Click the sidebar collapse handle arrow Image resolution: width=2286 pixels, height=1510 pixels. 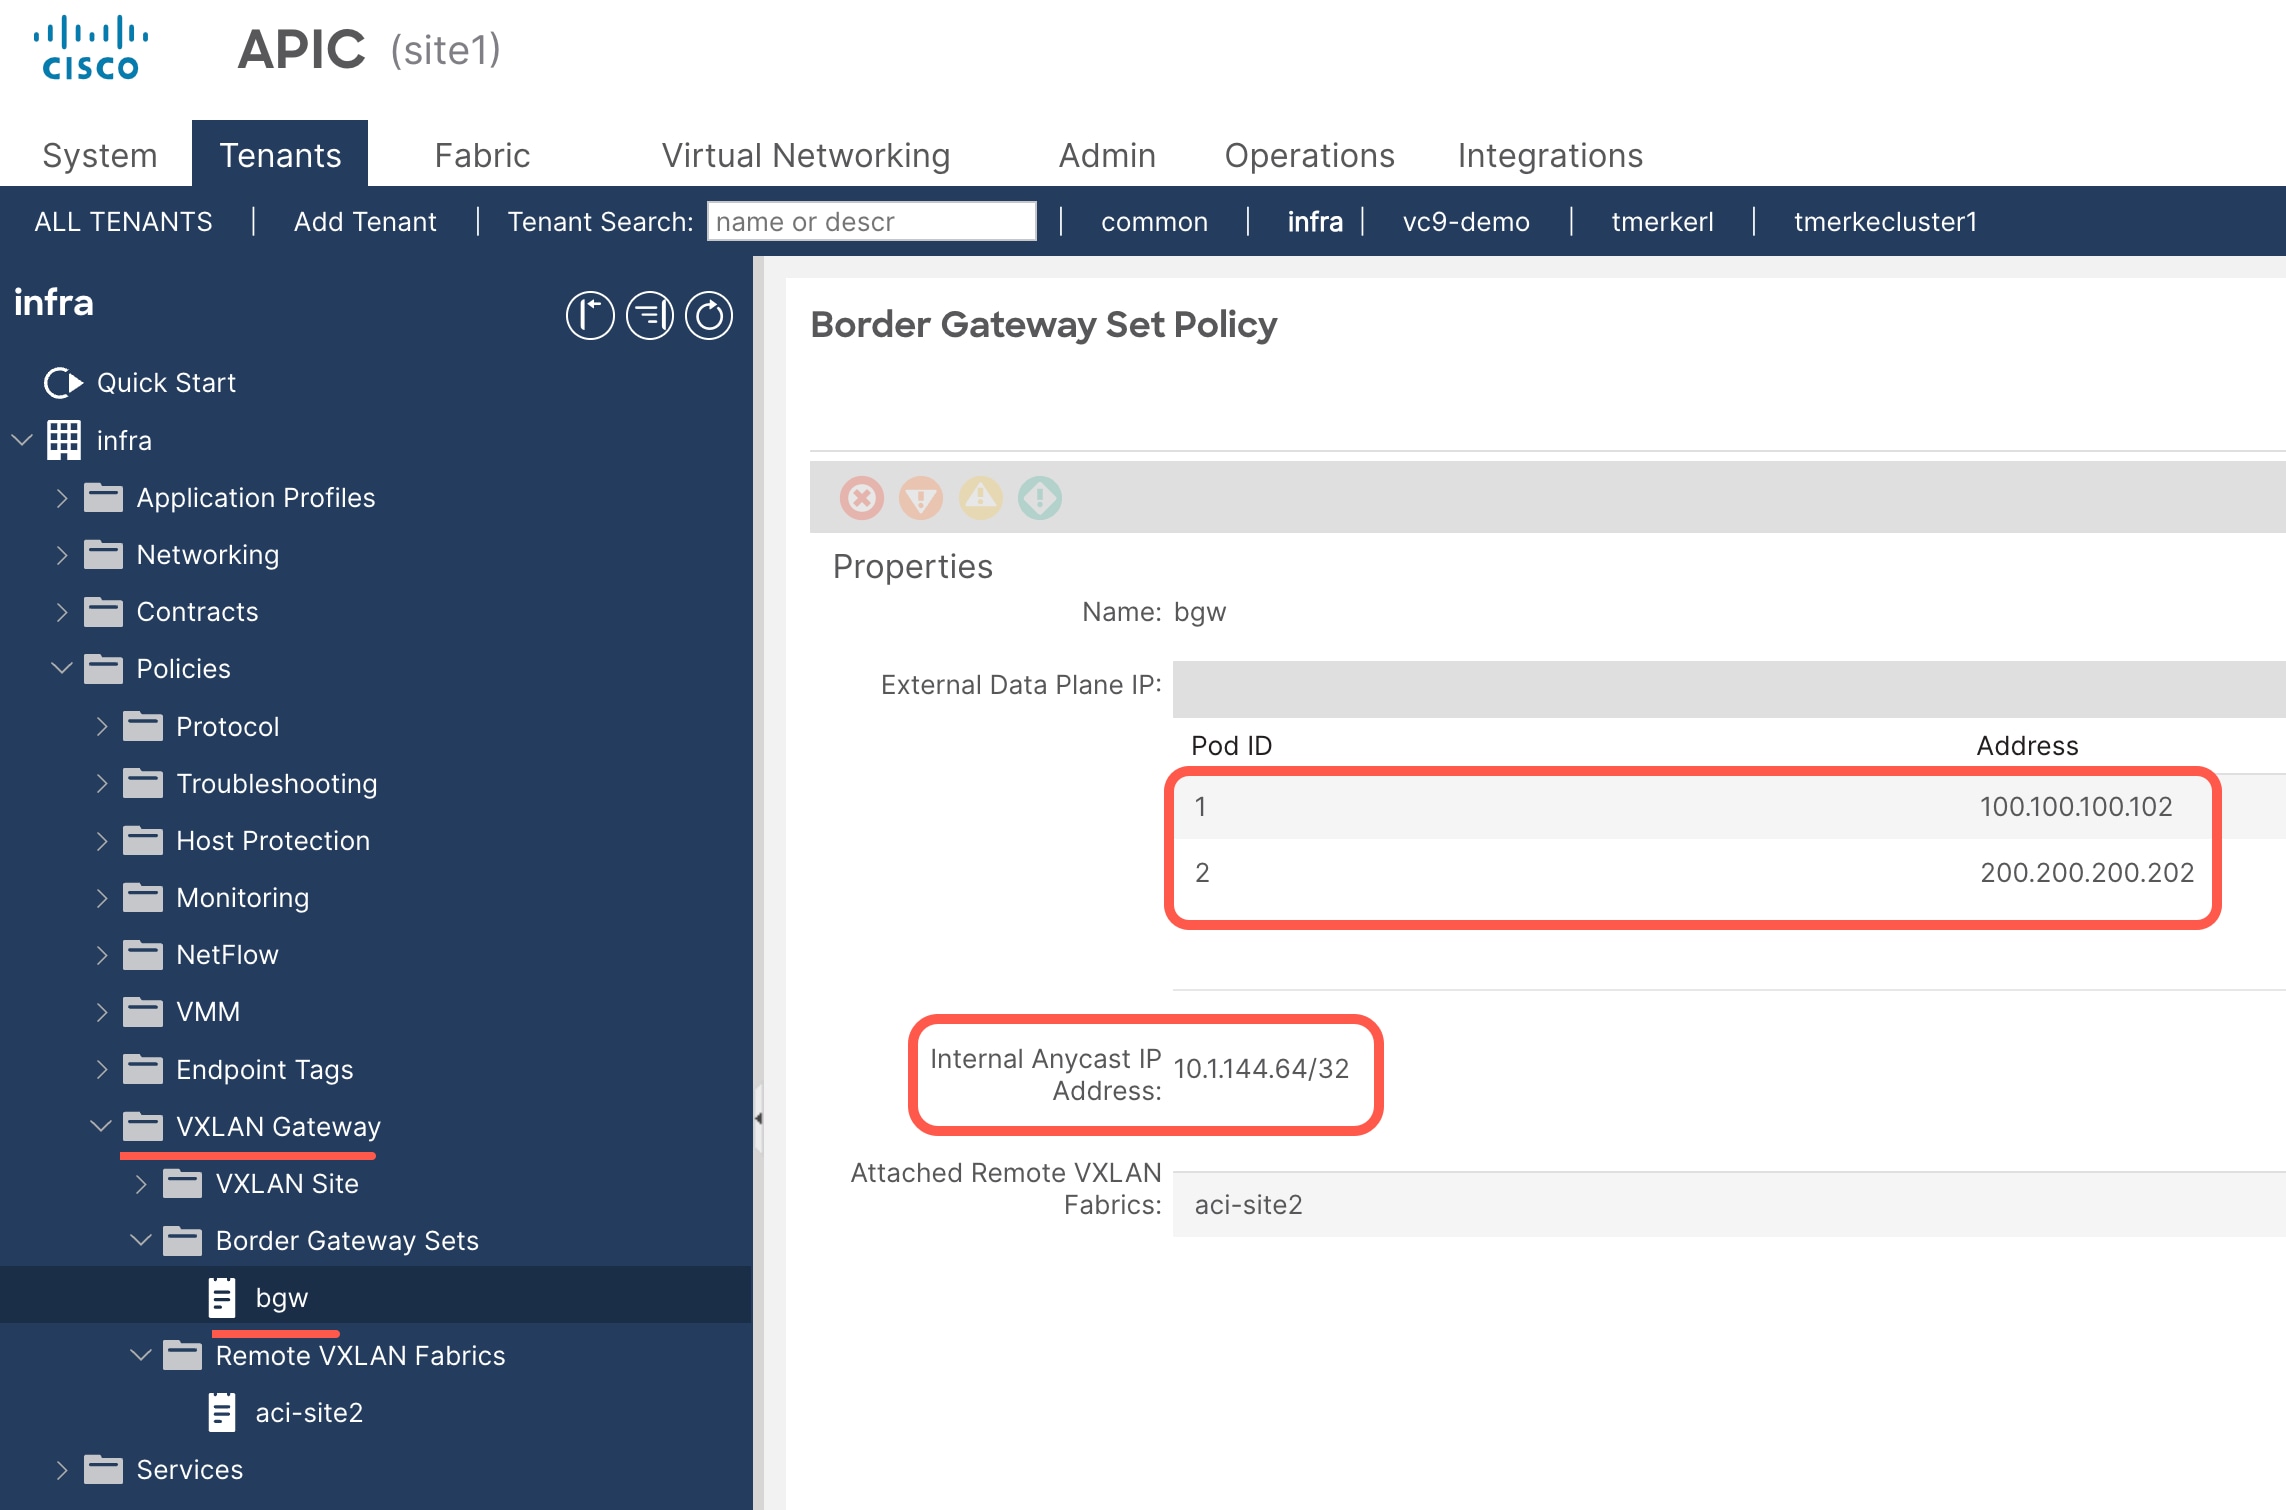click(758, 1118)
